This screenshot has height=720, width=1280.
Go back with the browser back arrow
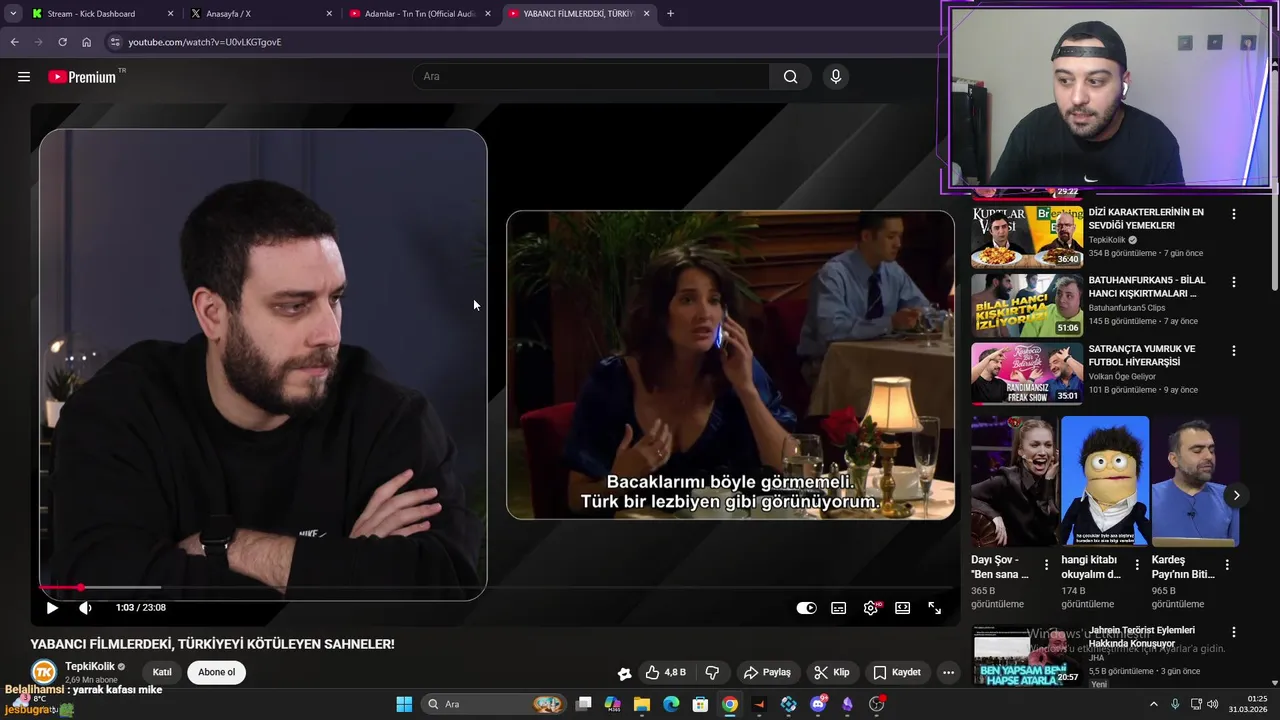[14, 42]
